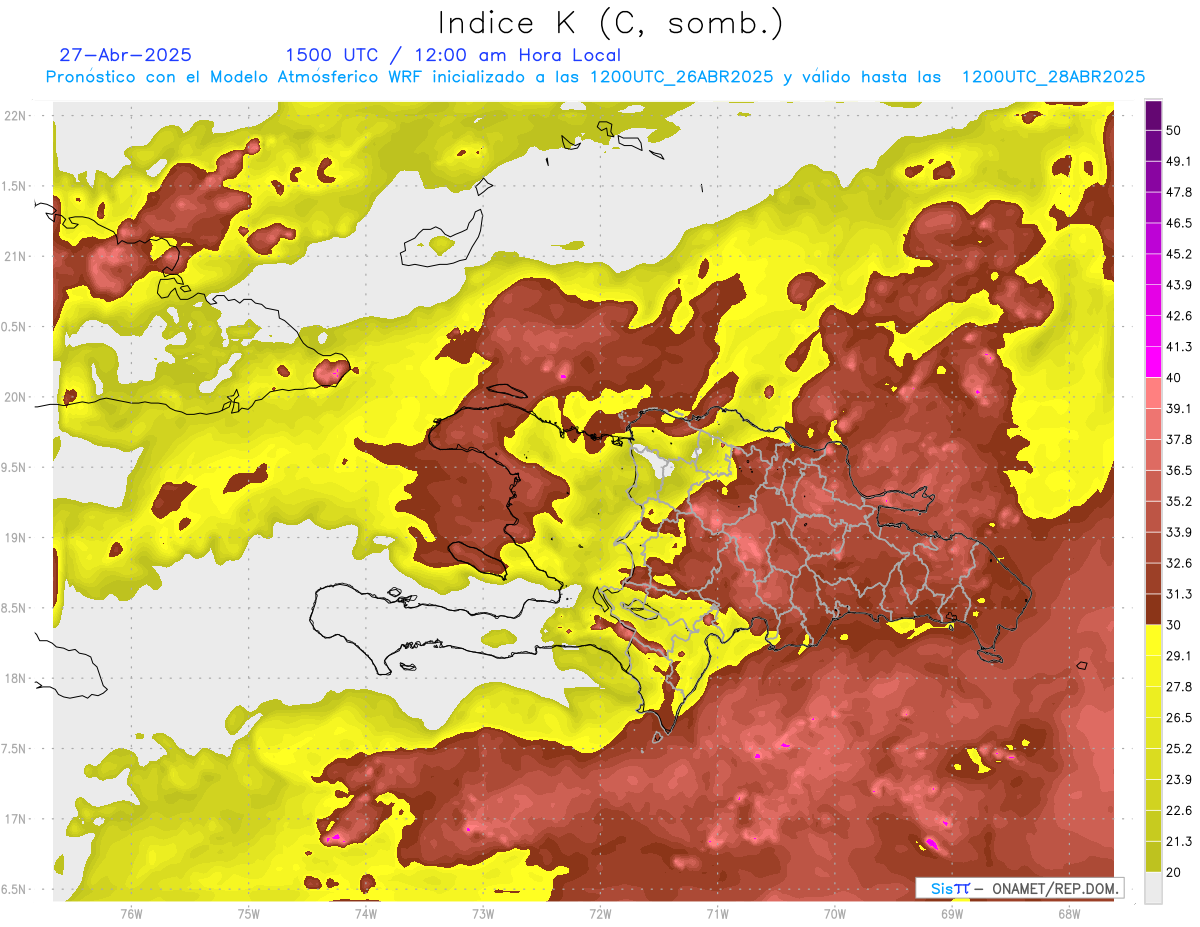Click the '6.5N' latitude label
This screenshot has height=927, width=1200.
(x=15, y=889)
